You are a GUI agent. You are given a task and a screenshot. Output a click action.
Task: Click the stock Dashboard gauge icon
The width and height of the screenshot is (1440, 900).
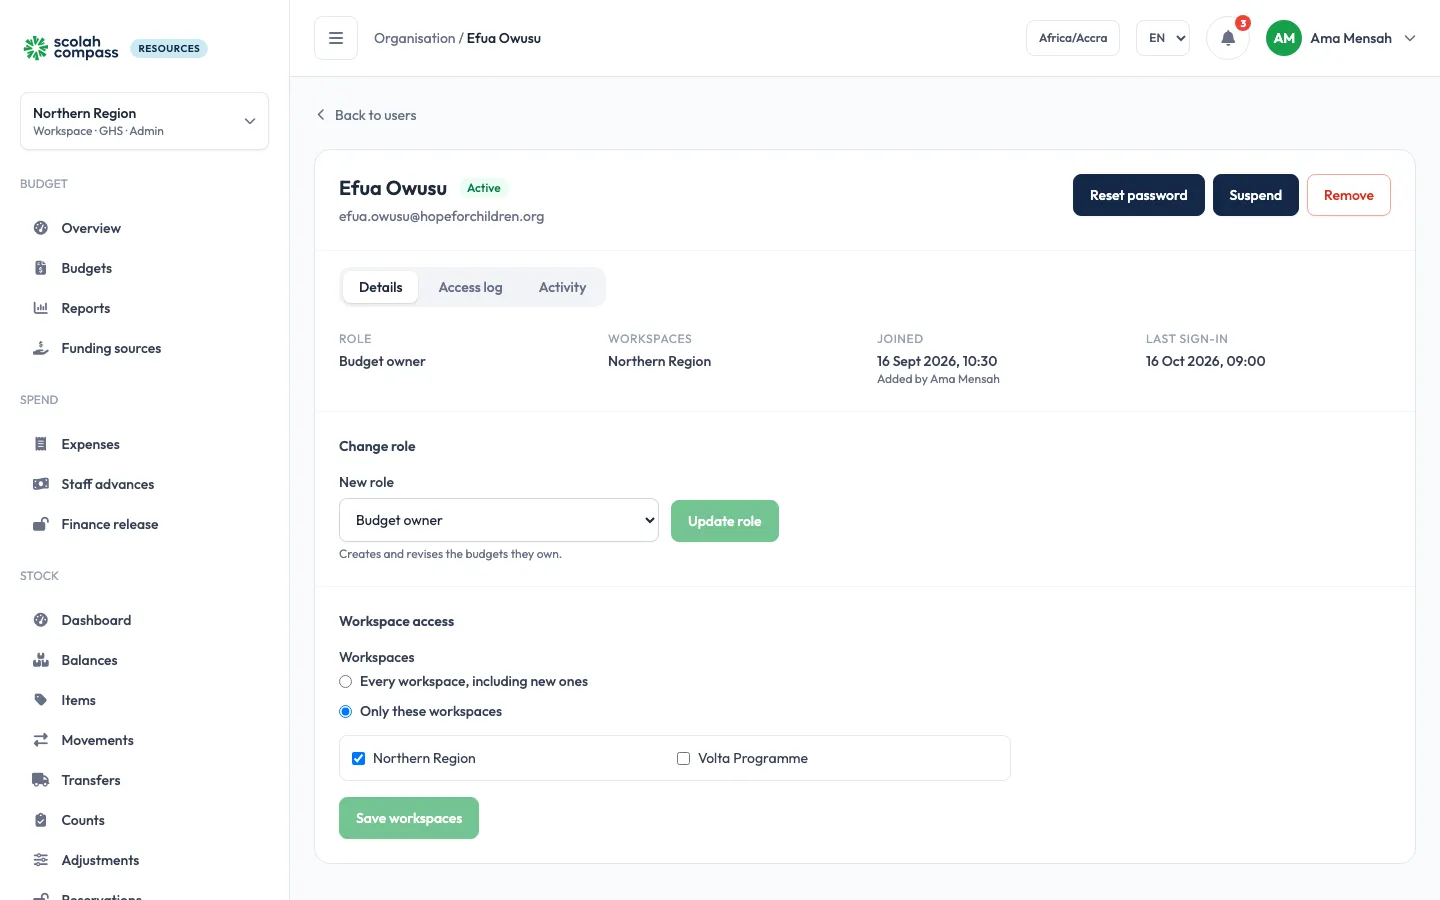pos(41,620)
